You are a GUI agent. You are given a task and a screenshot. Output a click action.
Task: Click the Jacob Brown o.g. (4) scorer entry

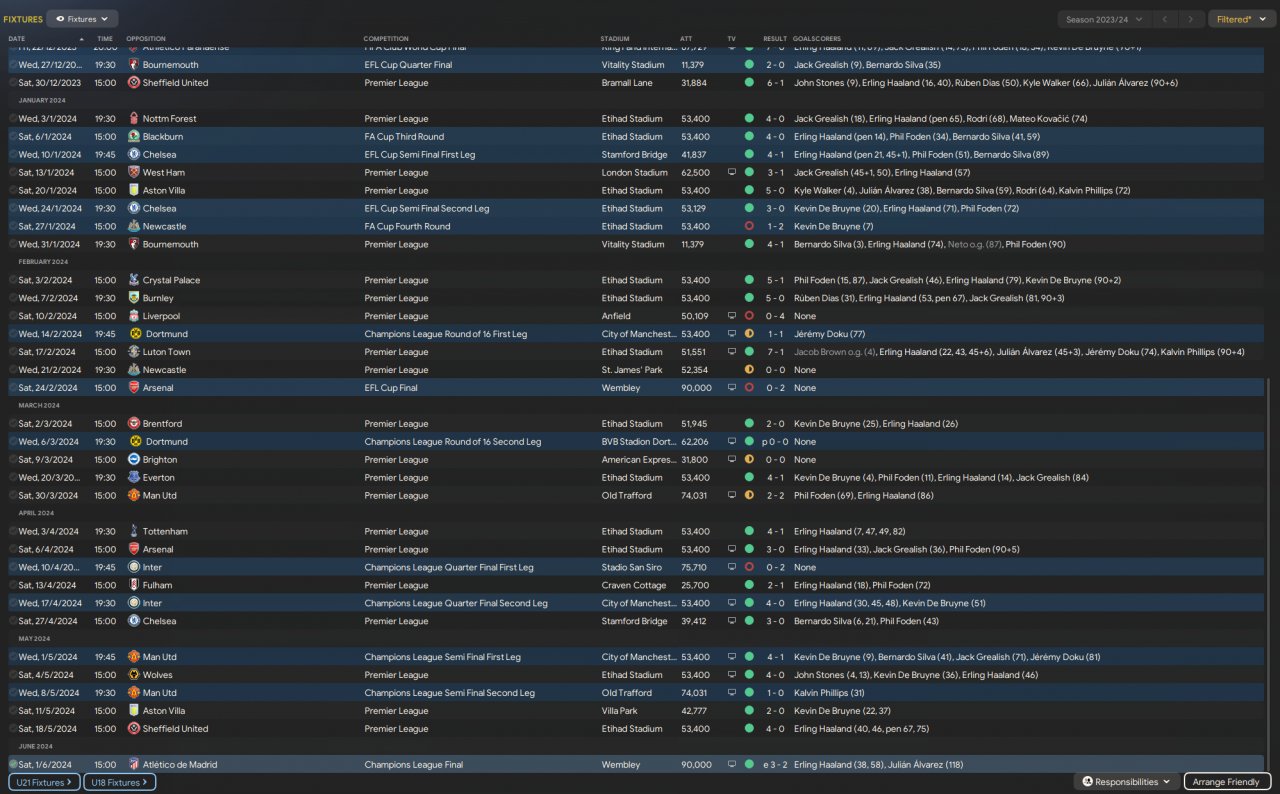click(834, 353)
